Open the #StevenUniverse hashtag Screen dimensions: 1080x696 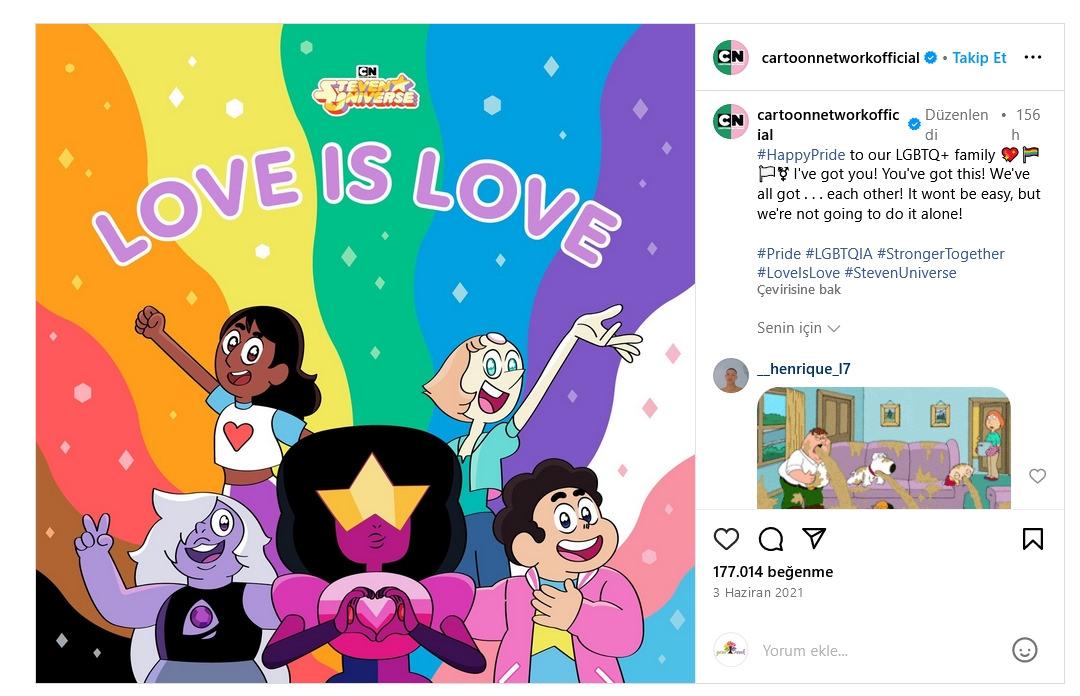(x=900, y=273)
